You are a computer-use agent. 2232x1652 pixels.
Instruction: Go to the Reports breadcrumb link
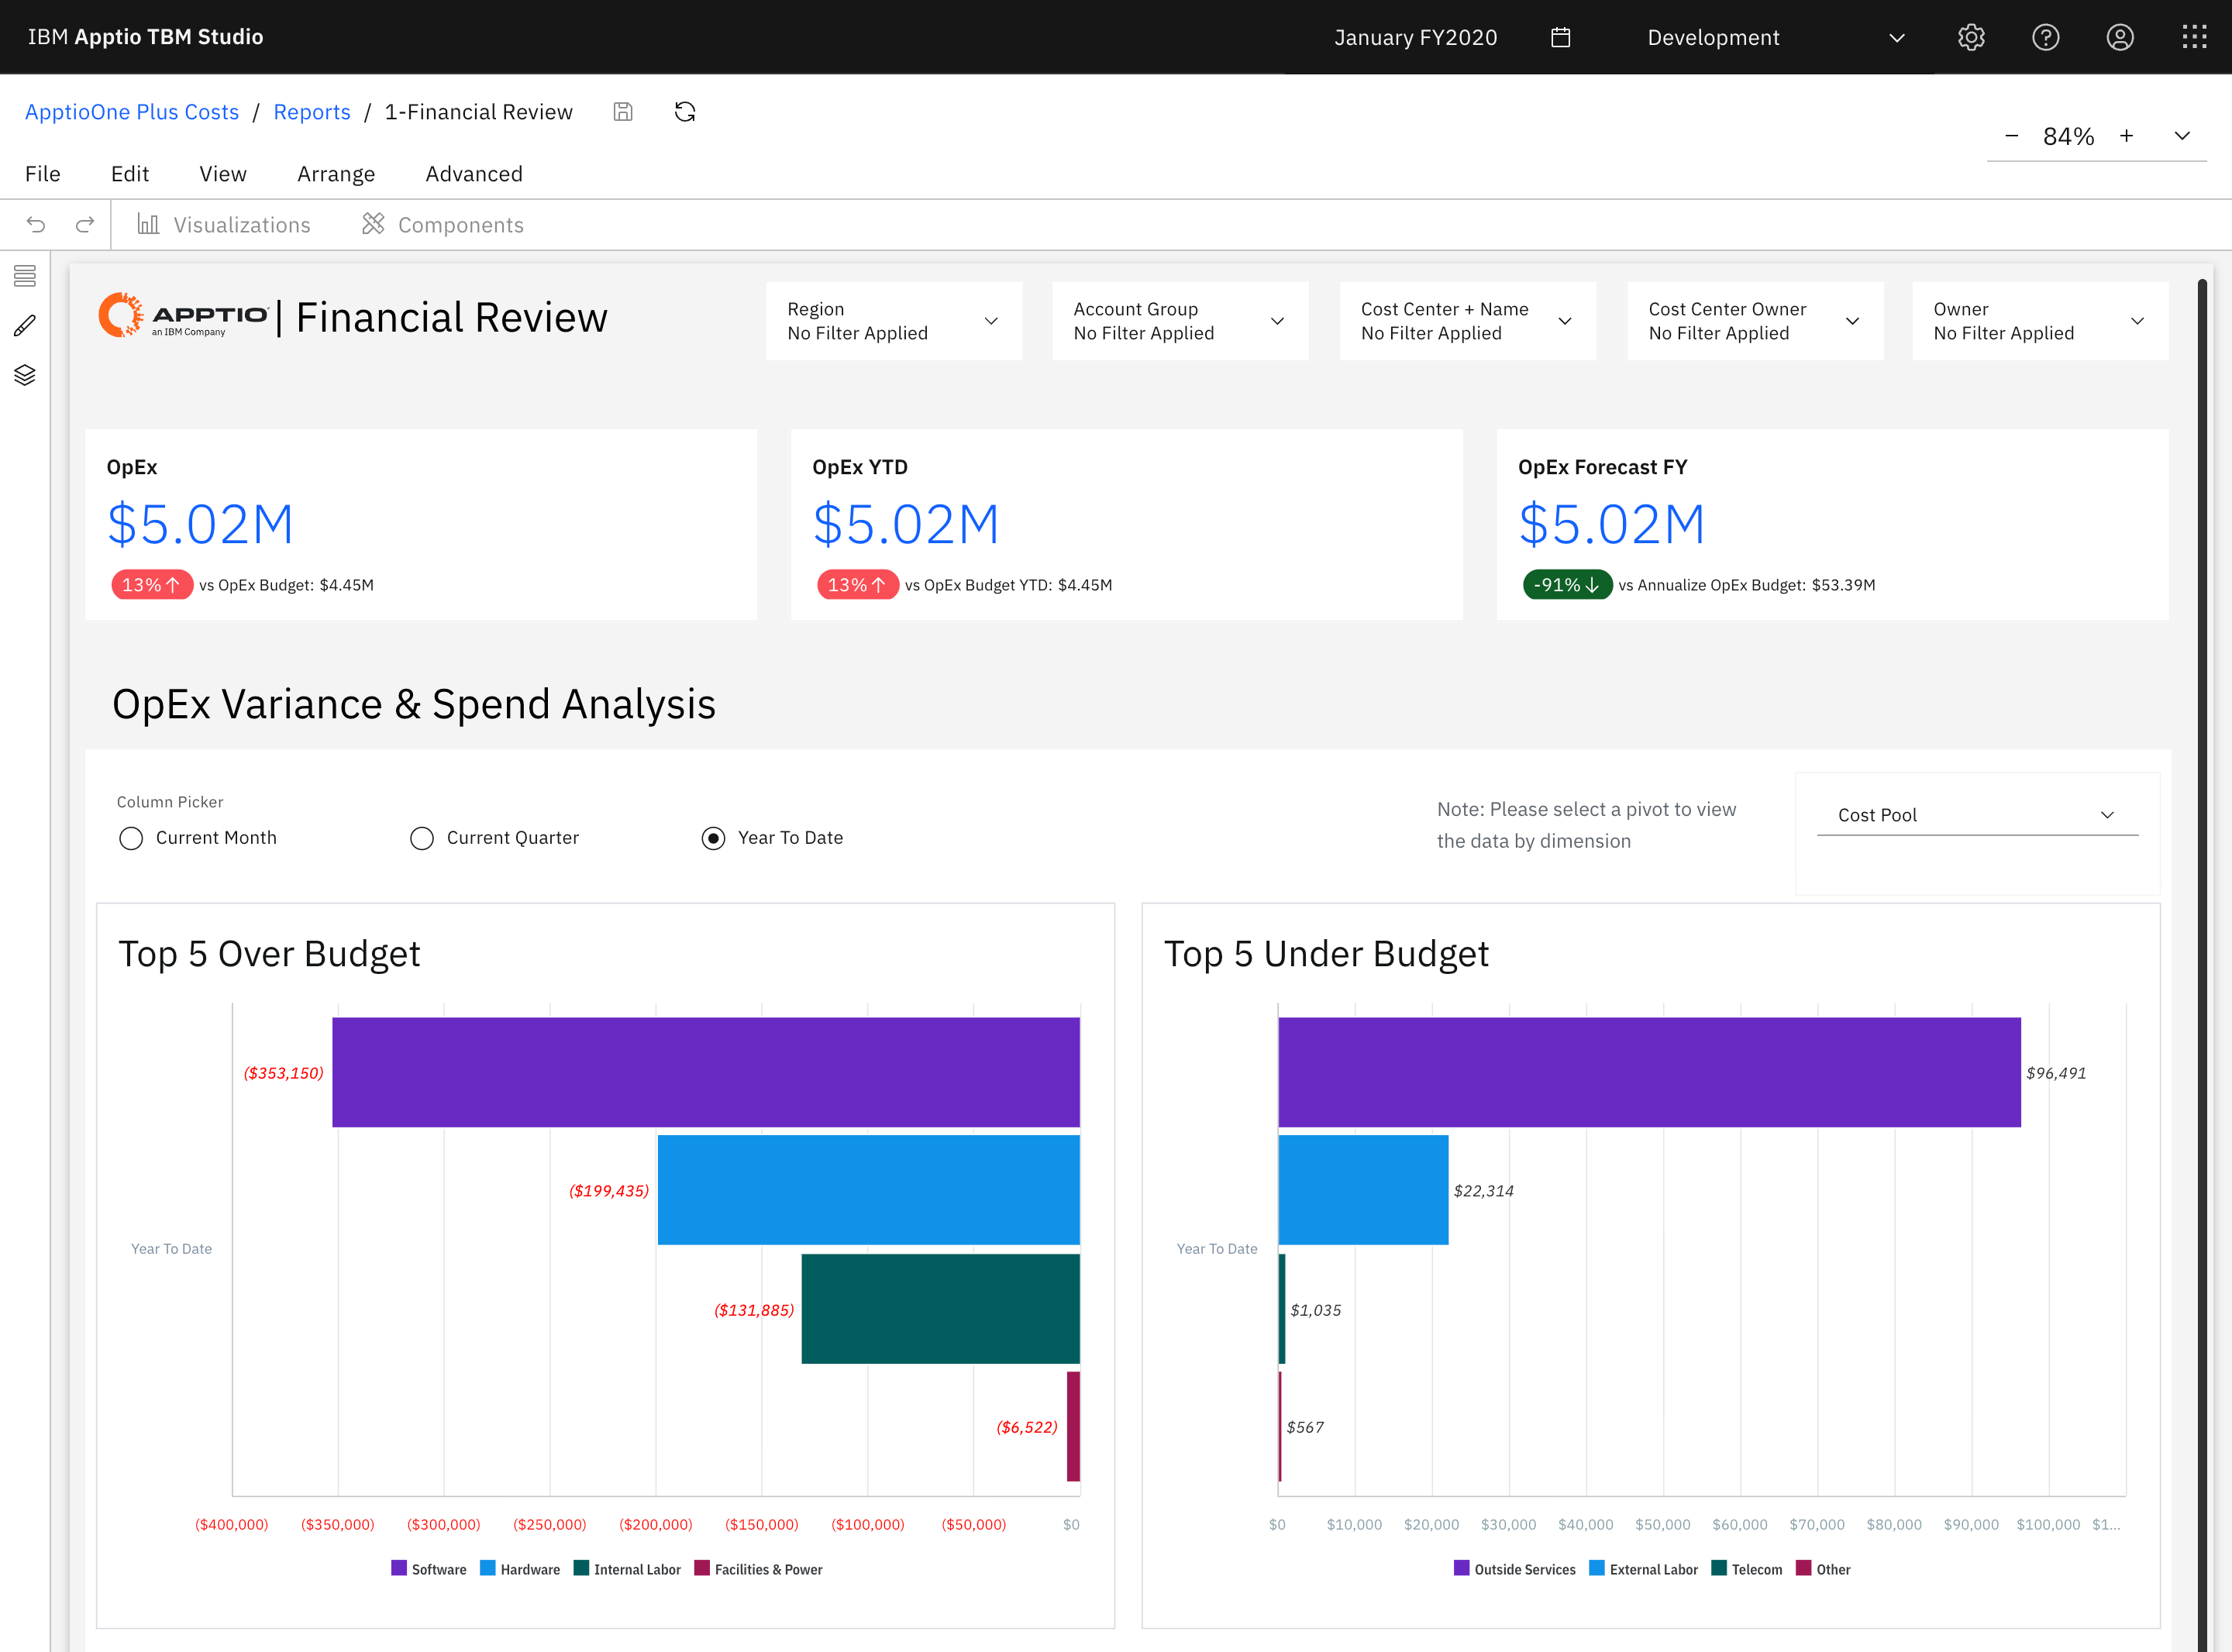[x=312, y=112]
